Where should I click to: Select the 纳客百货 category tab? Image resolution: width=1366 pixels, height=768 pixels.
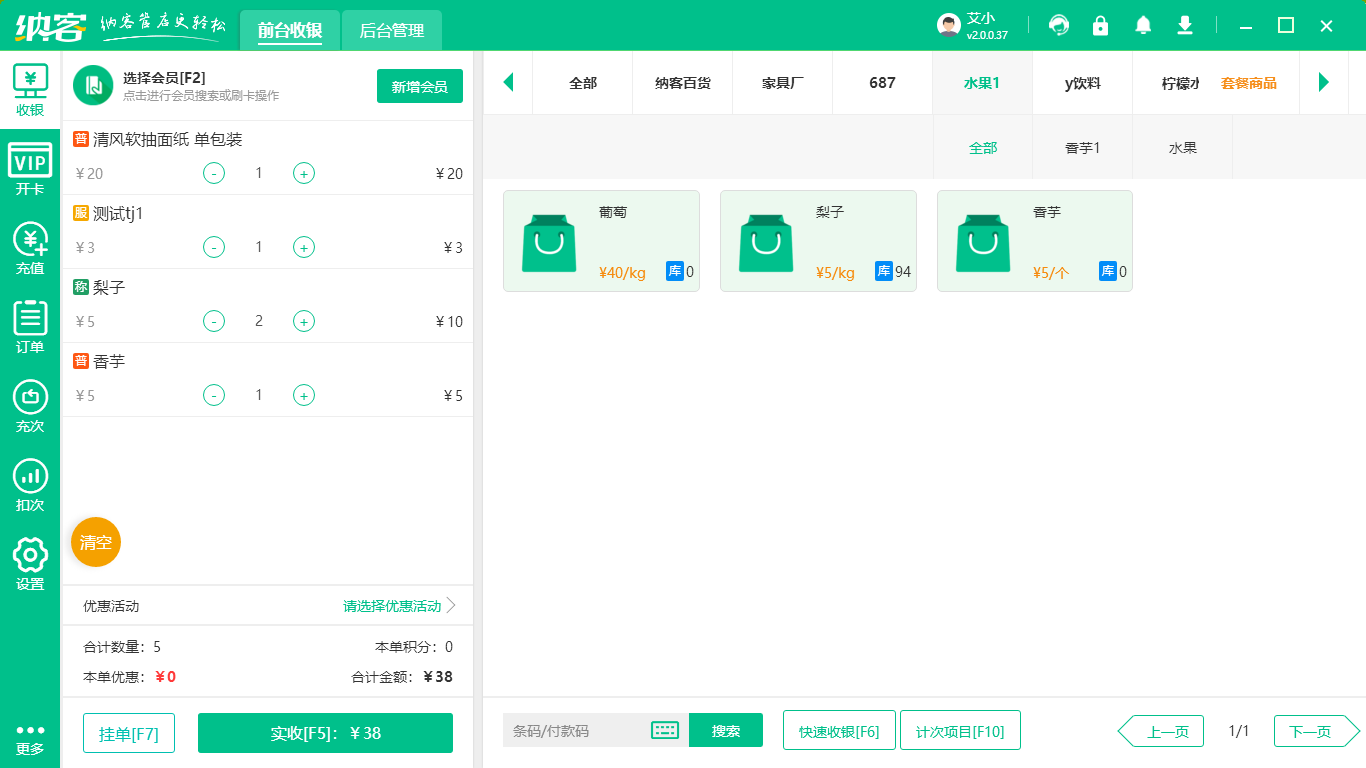[x=683, y=83]
